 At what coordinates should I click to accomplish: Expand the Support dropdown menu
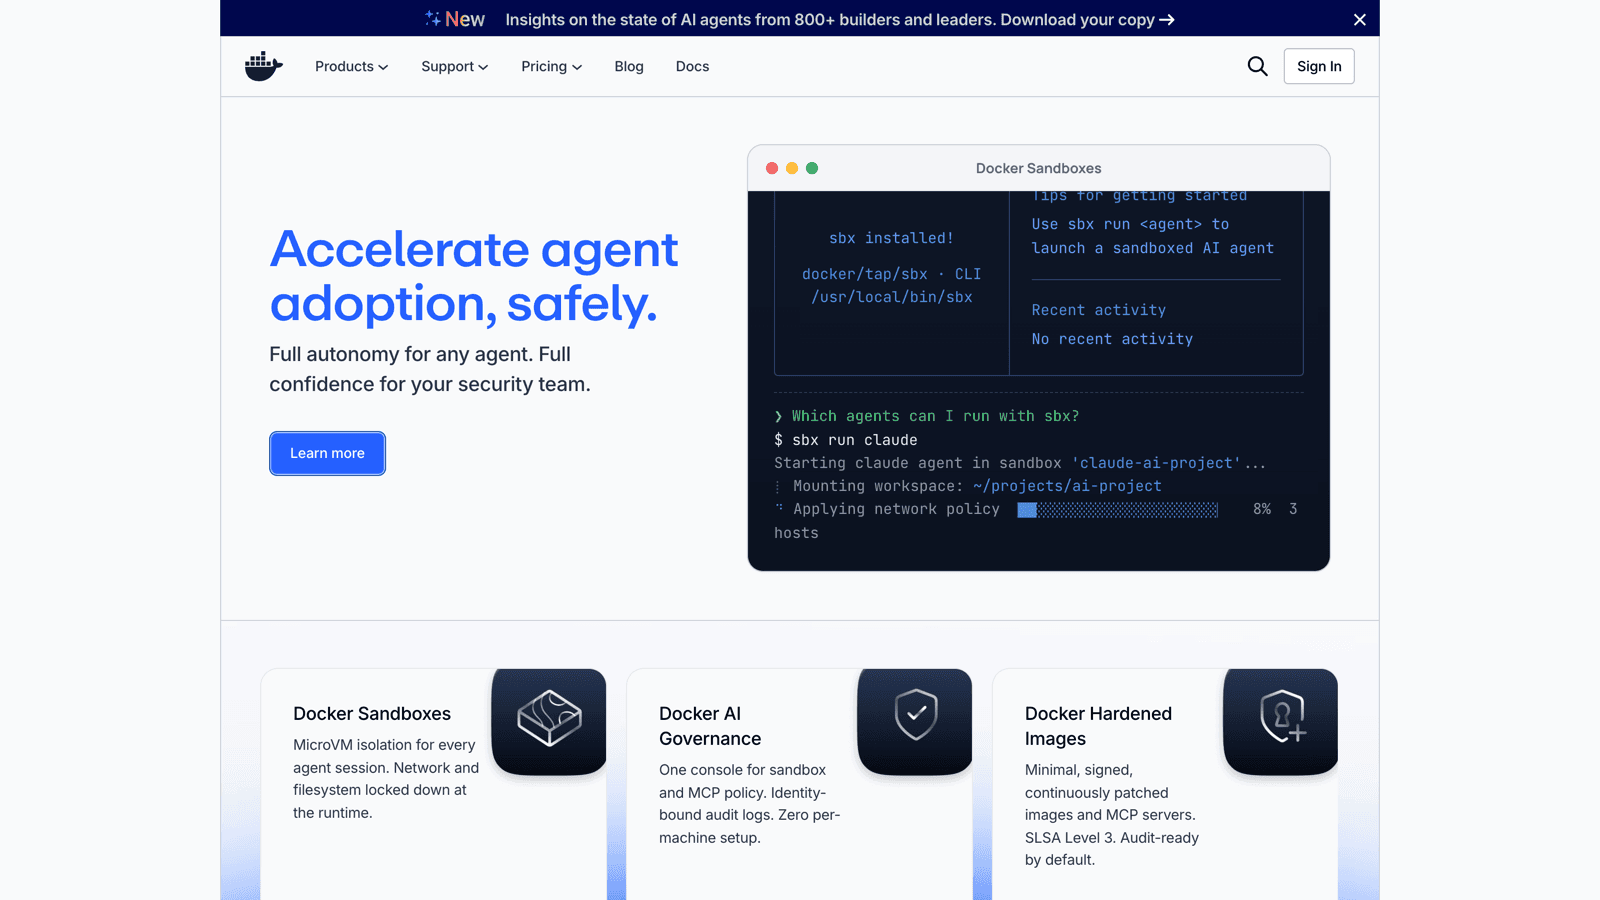tap(454, 66)
